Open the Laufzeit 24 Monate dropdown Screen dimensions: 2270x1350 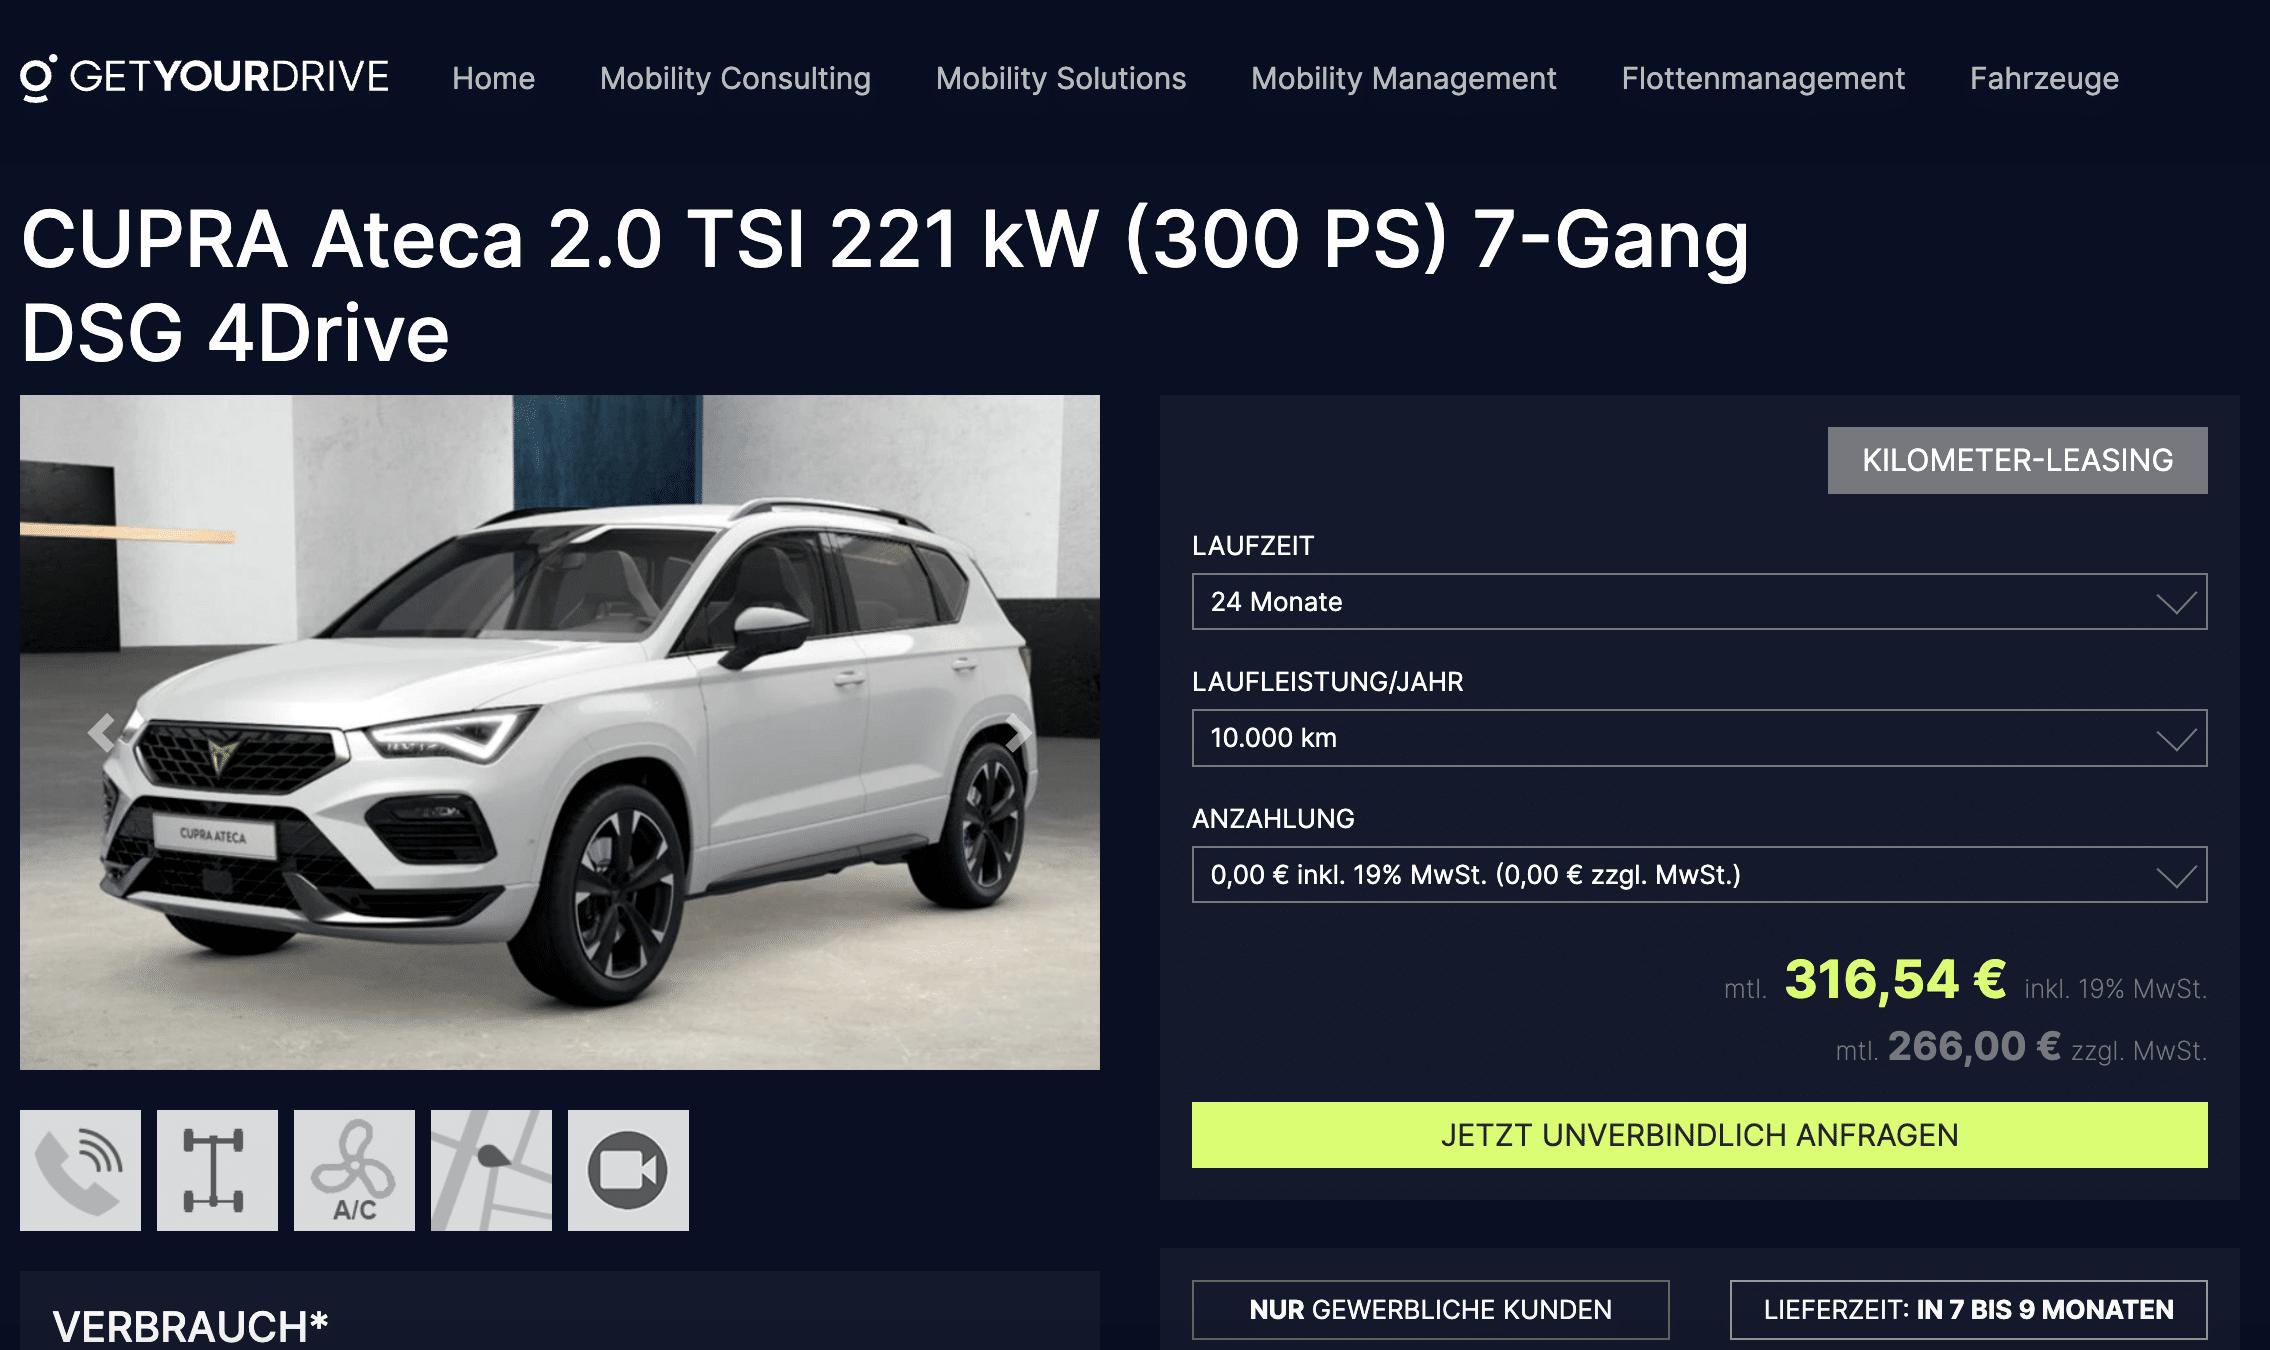coord(1699,601)
